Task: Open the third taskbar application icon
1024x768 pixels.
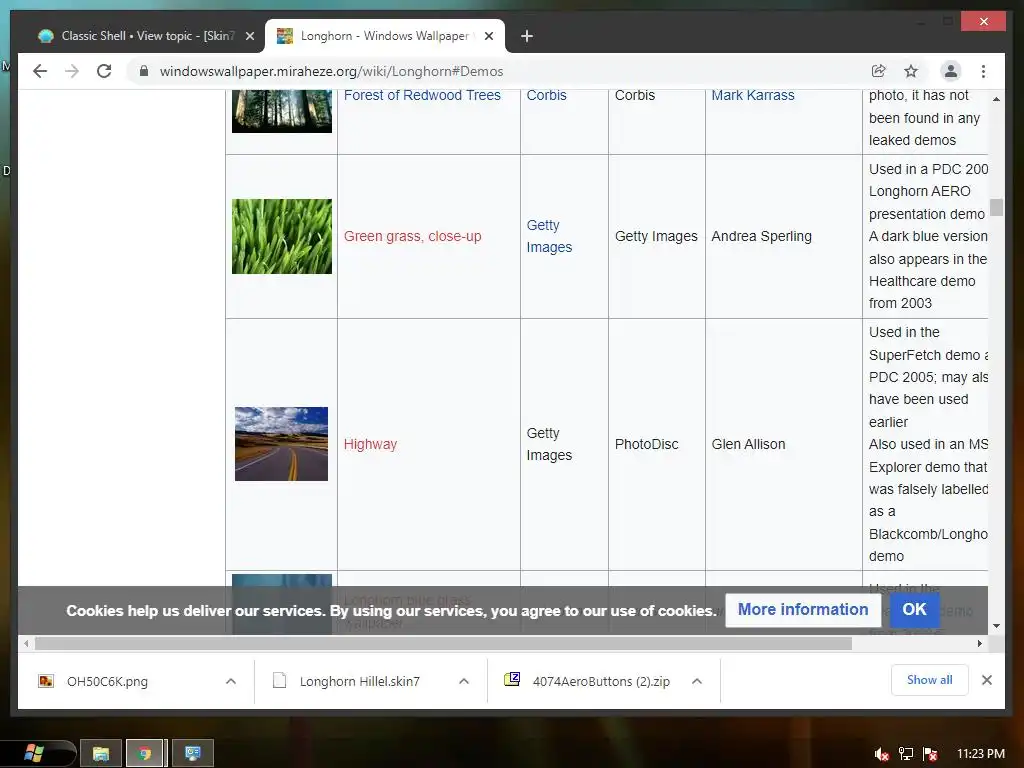Action: pyautogui.click(x=193, y=753)
